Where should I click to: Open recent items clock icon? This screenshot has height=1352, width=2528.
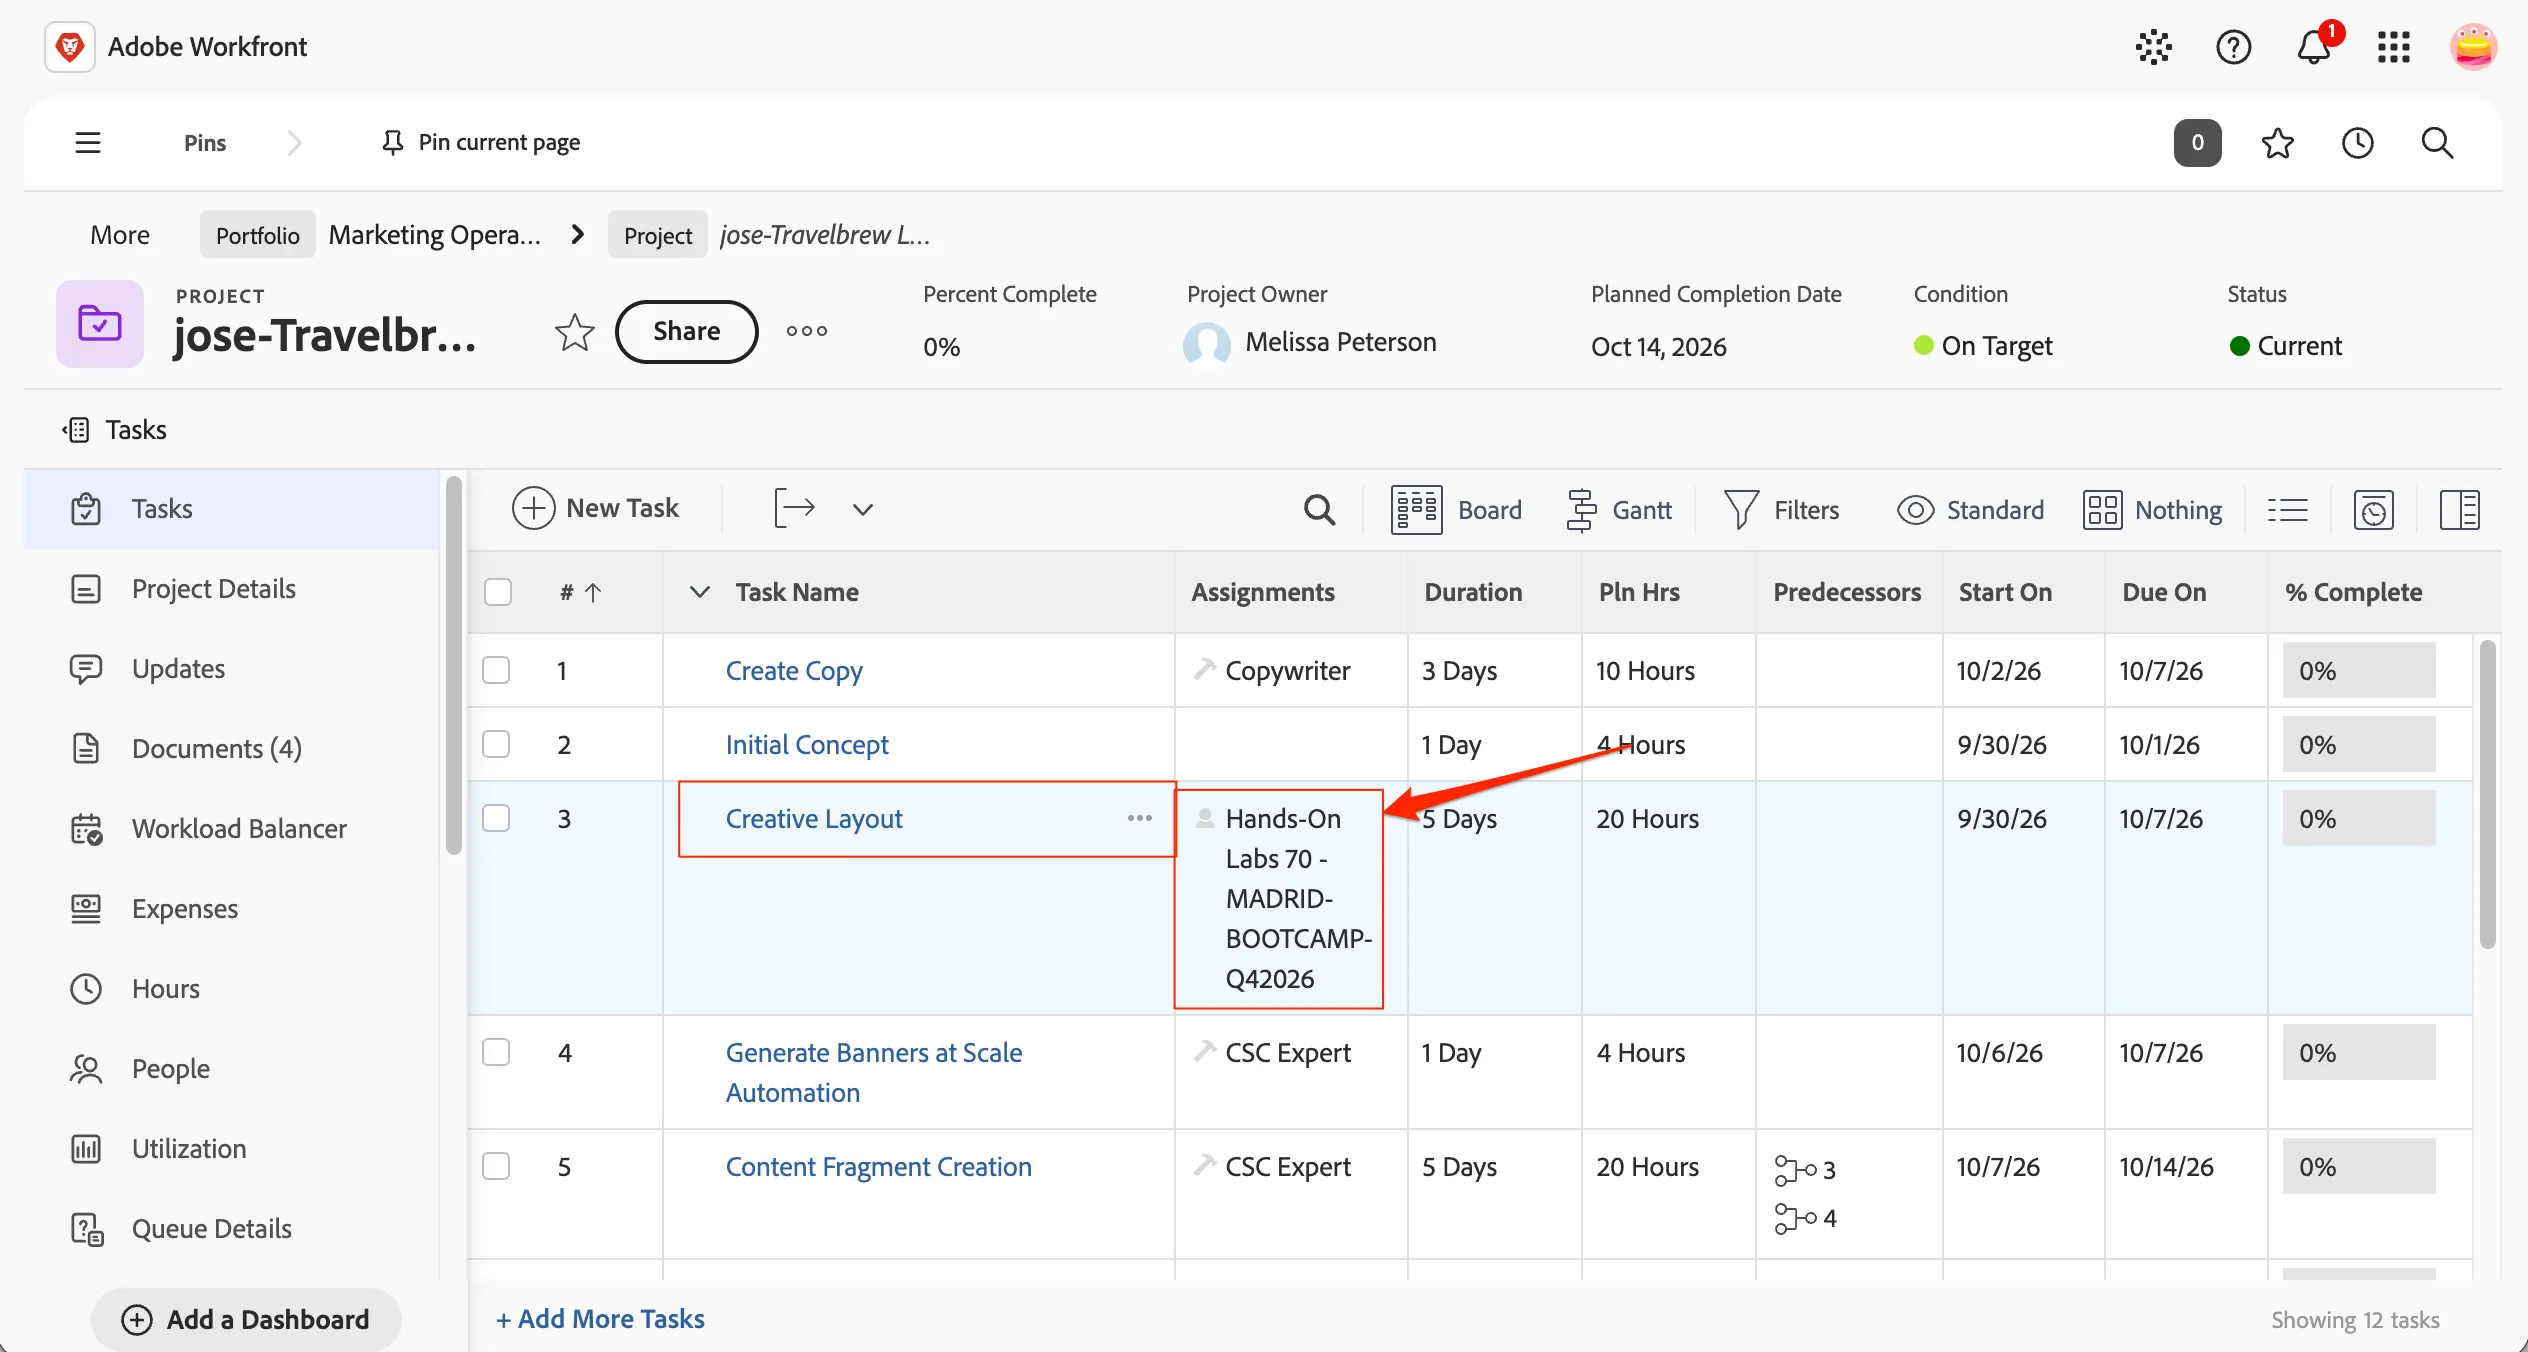pos(2357,143)
